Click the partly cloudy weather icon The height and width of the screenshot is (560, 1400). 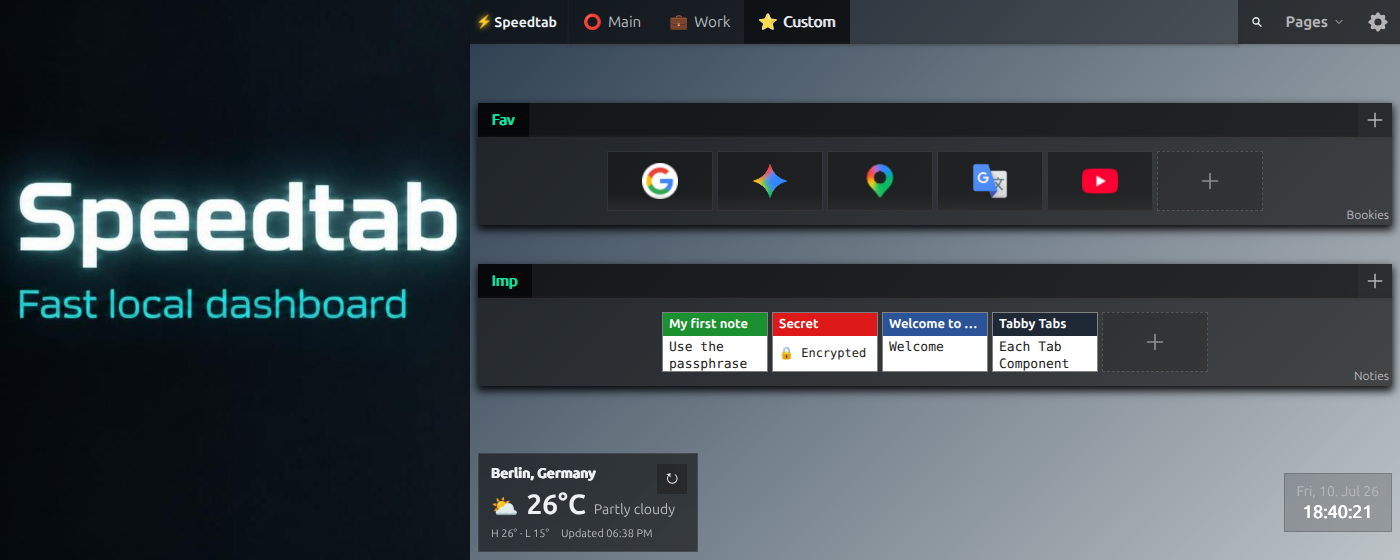505,506
